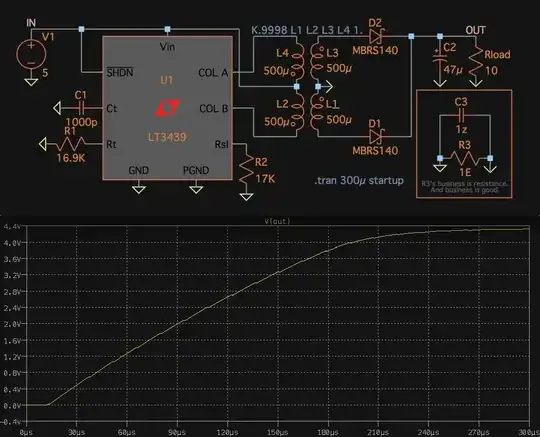Click the SHDN pin label
This screenshot has height=437, width=540.
(x=120, y=73)
